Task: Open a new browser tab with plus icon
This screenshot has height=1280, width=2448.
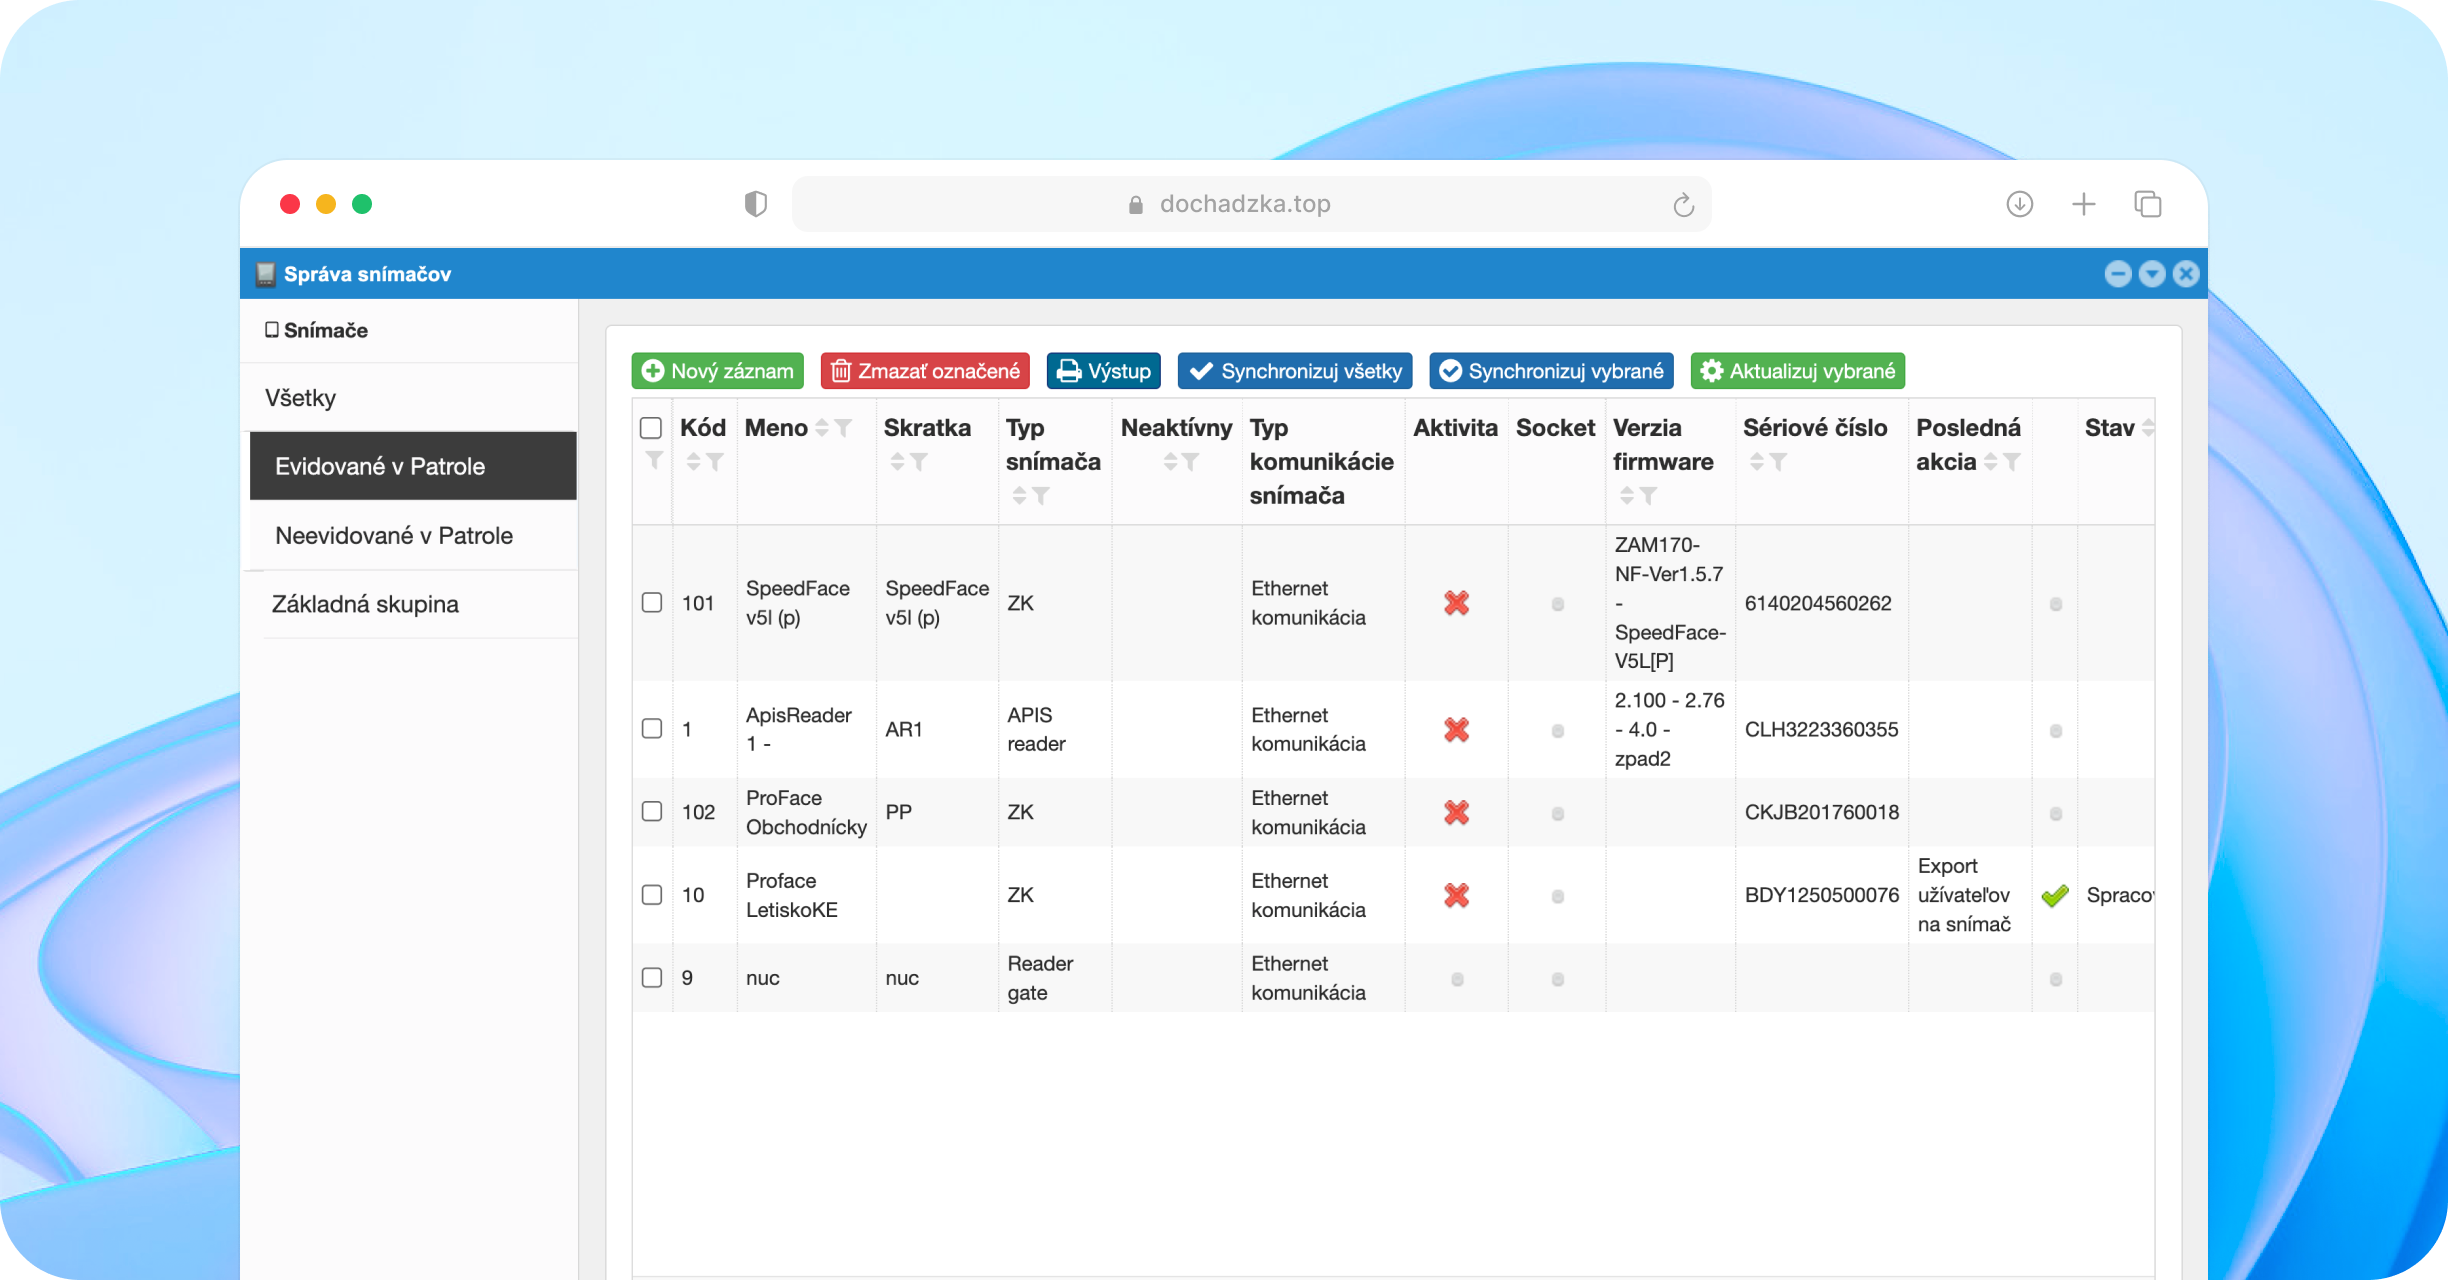Action: point(2084,204)
